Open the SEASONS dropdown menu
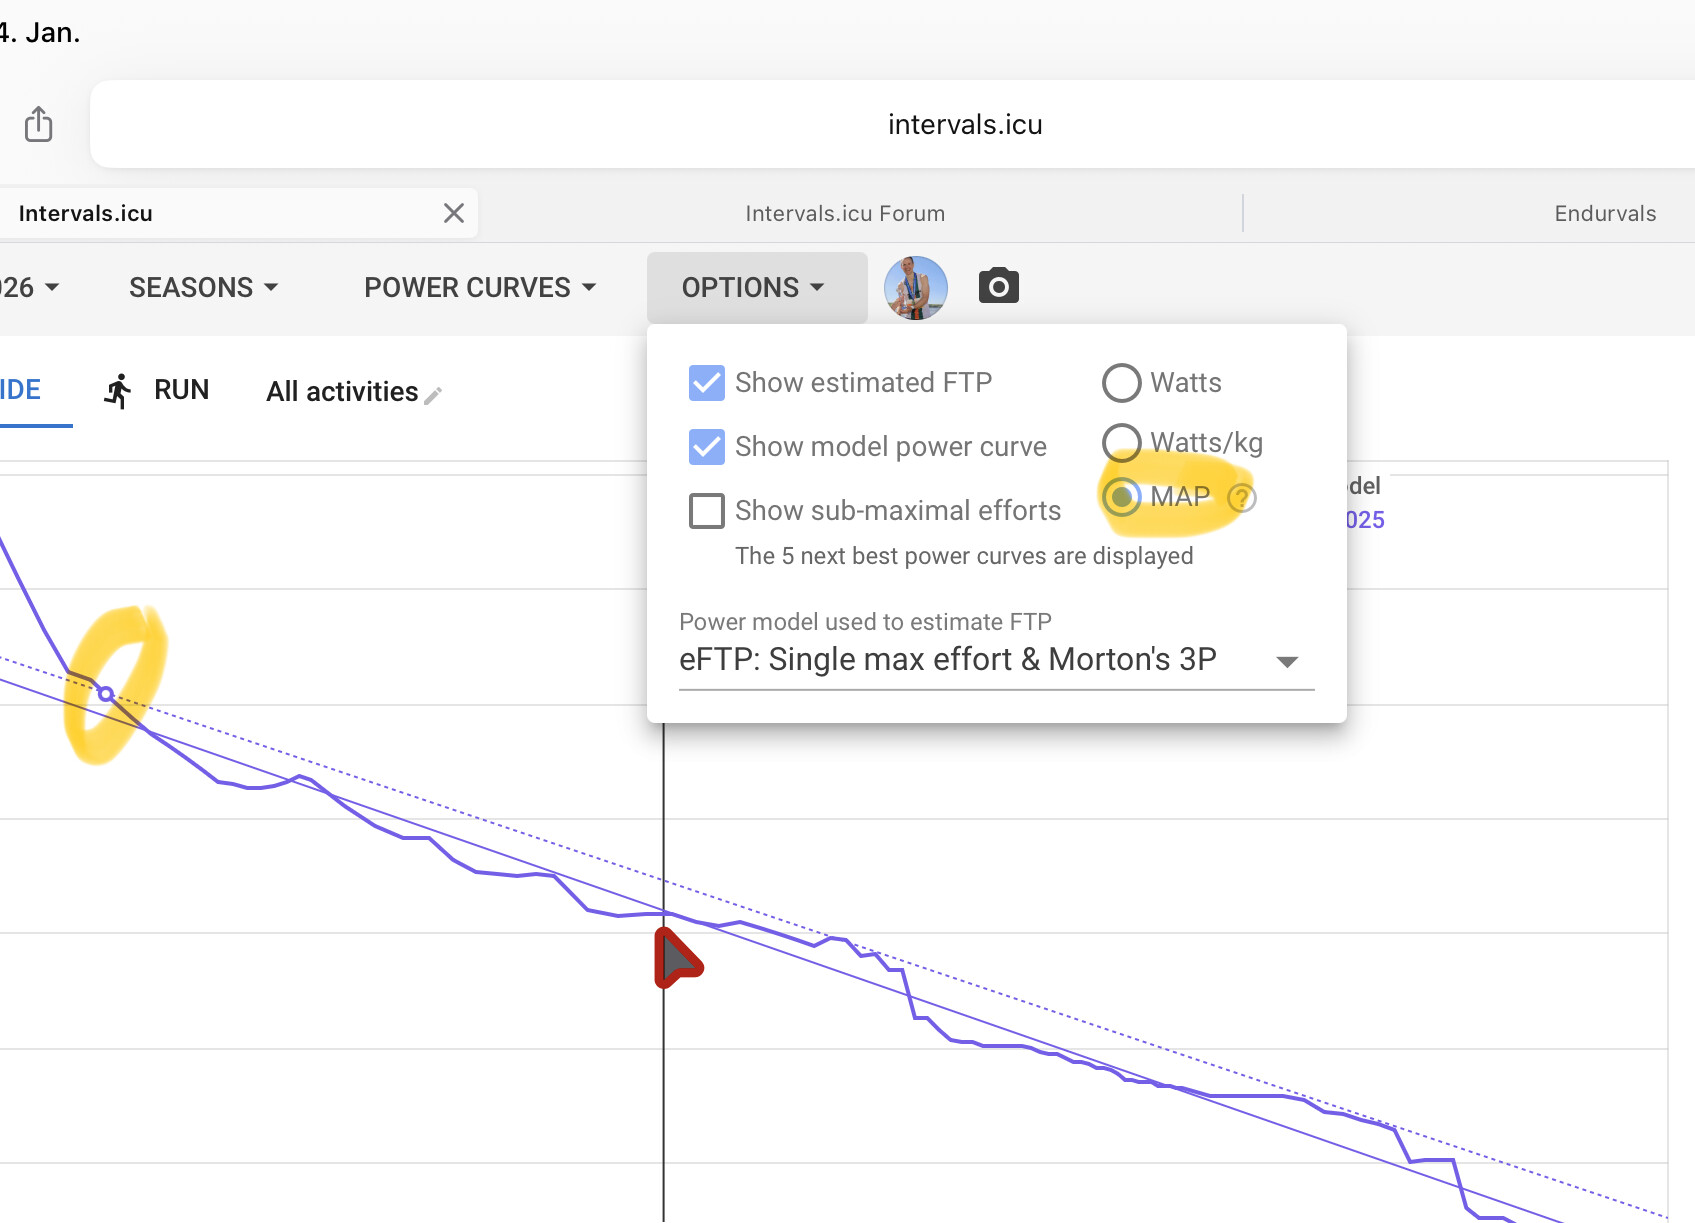Screen dimensions: 1695x1223 [203, 288]
